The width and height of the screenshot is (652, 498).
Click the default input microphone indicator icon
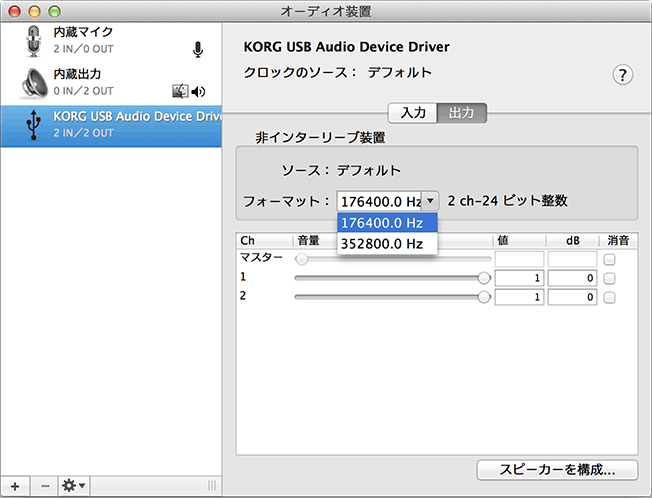[198, 49]
